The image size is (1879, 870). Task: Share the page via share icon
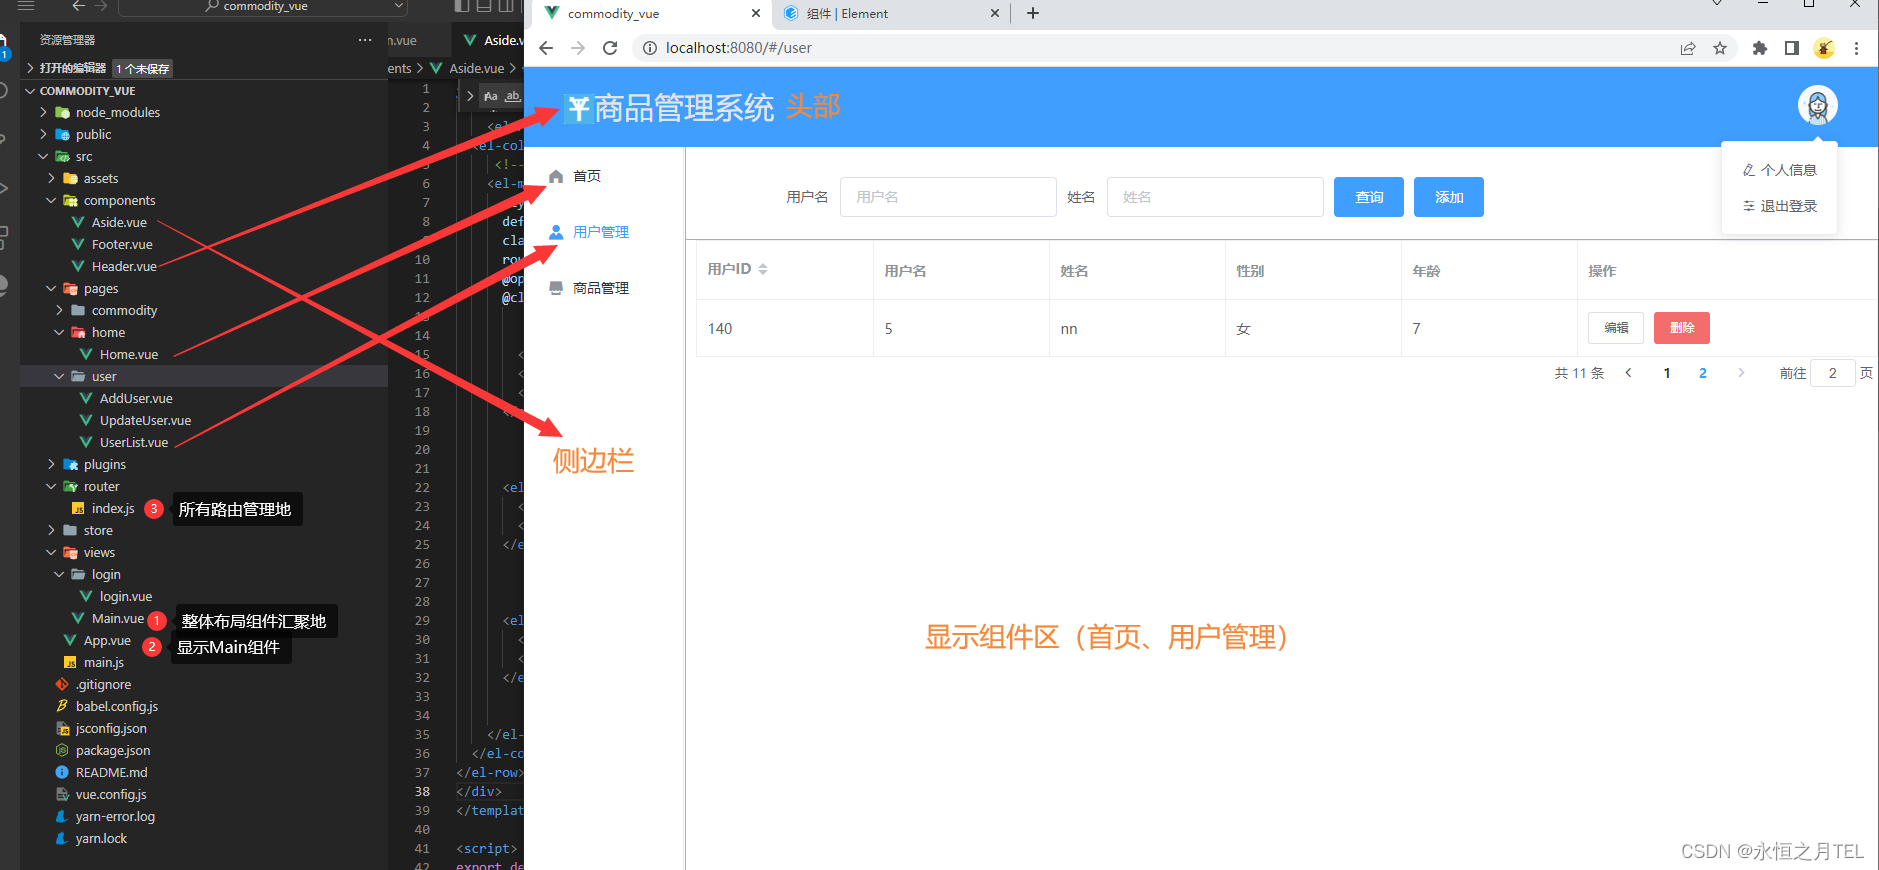click(1688, 48)
